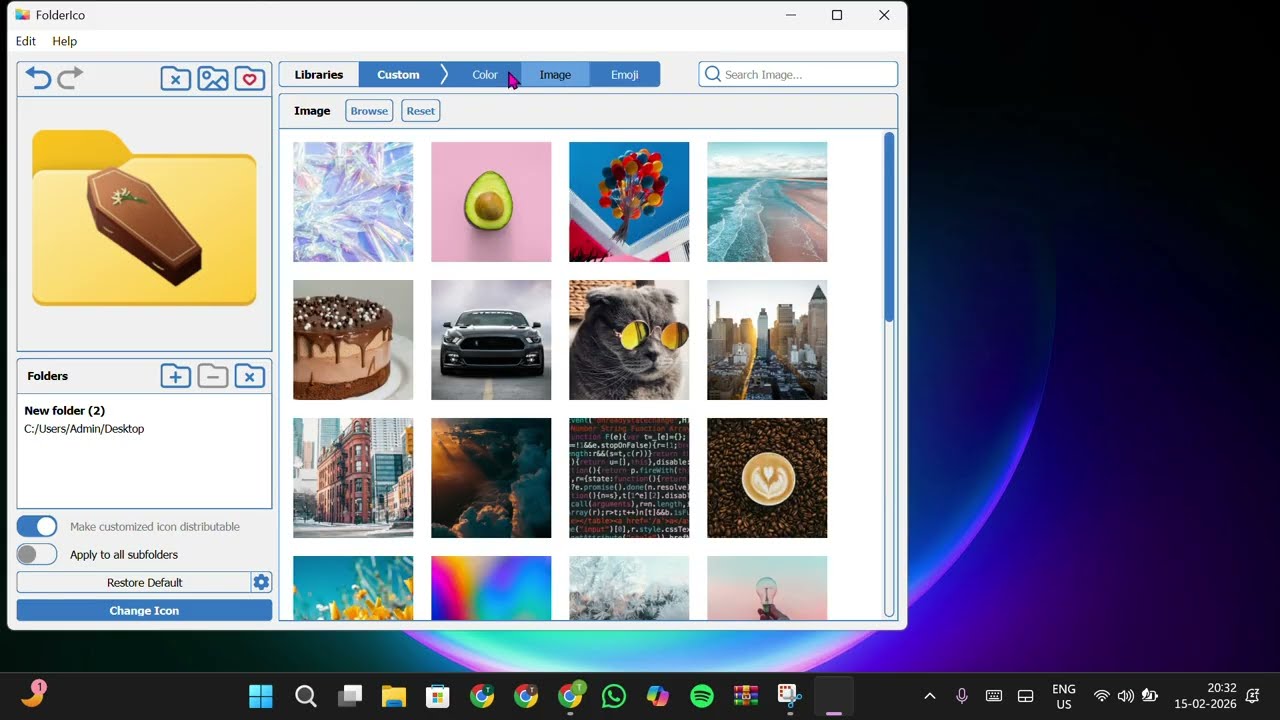Select the Custom tab
This screenshot has height=720, width=1280.
(x=398, y=74)
